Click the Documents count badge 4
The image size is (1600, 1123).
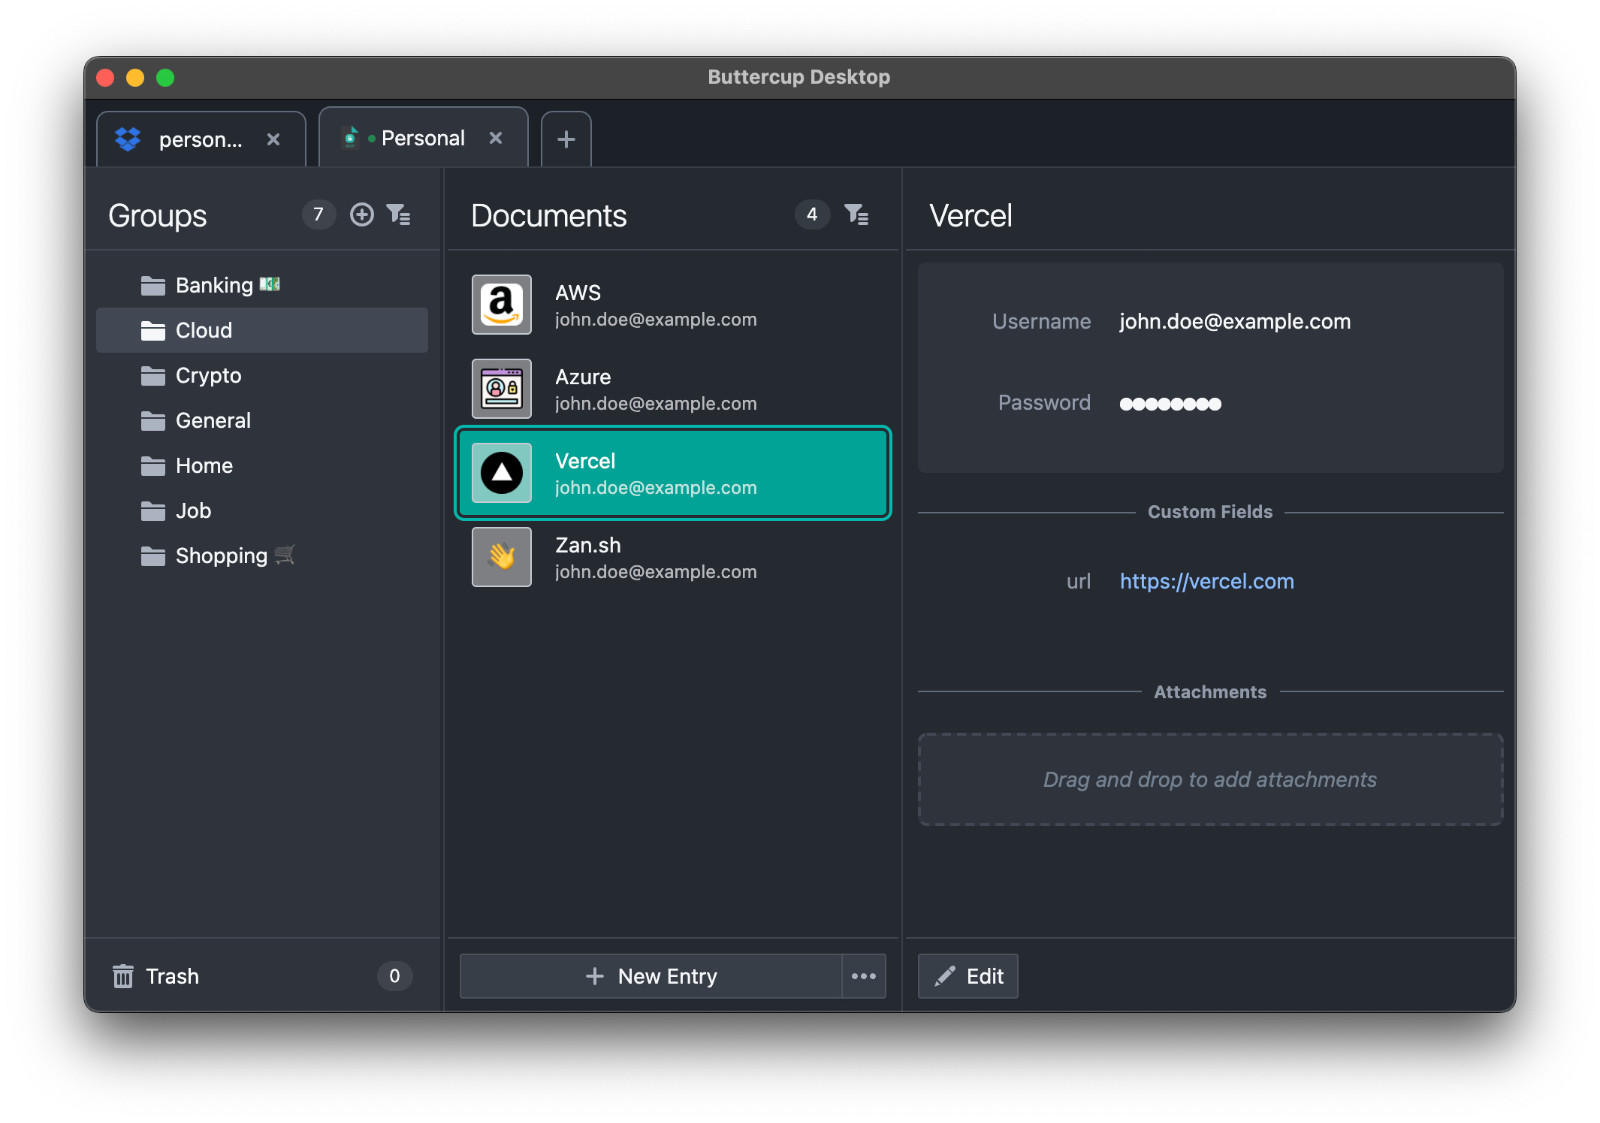(812, 214)
